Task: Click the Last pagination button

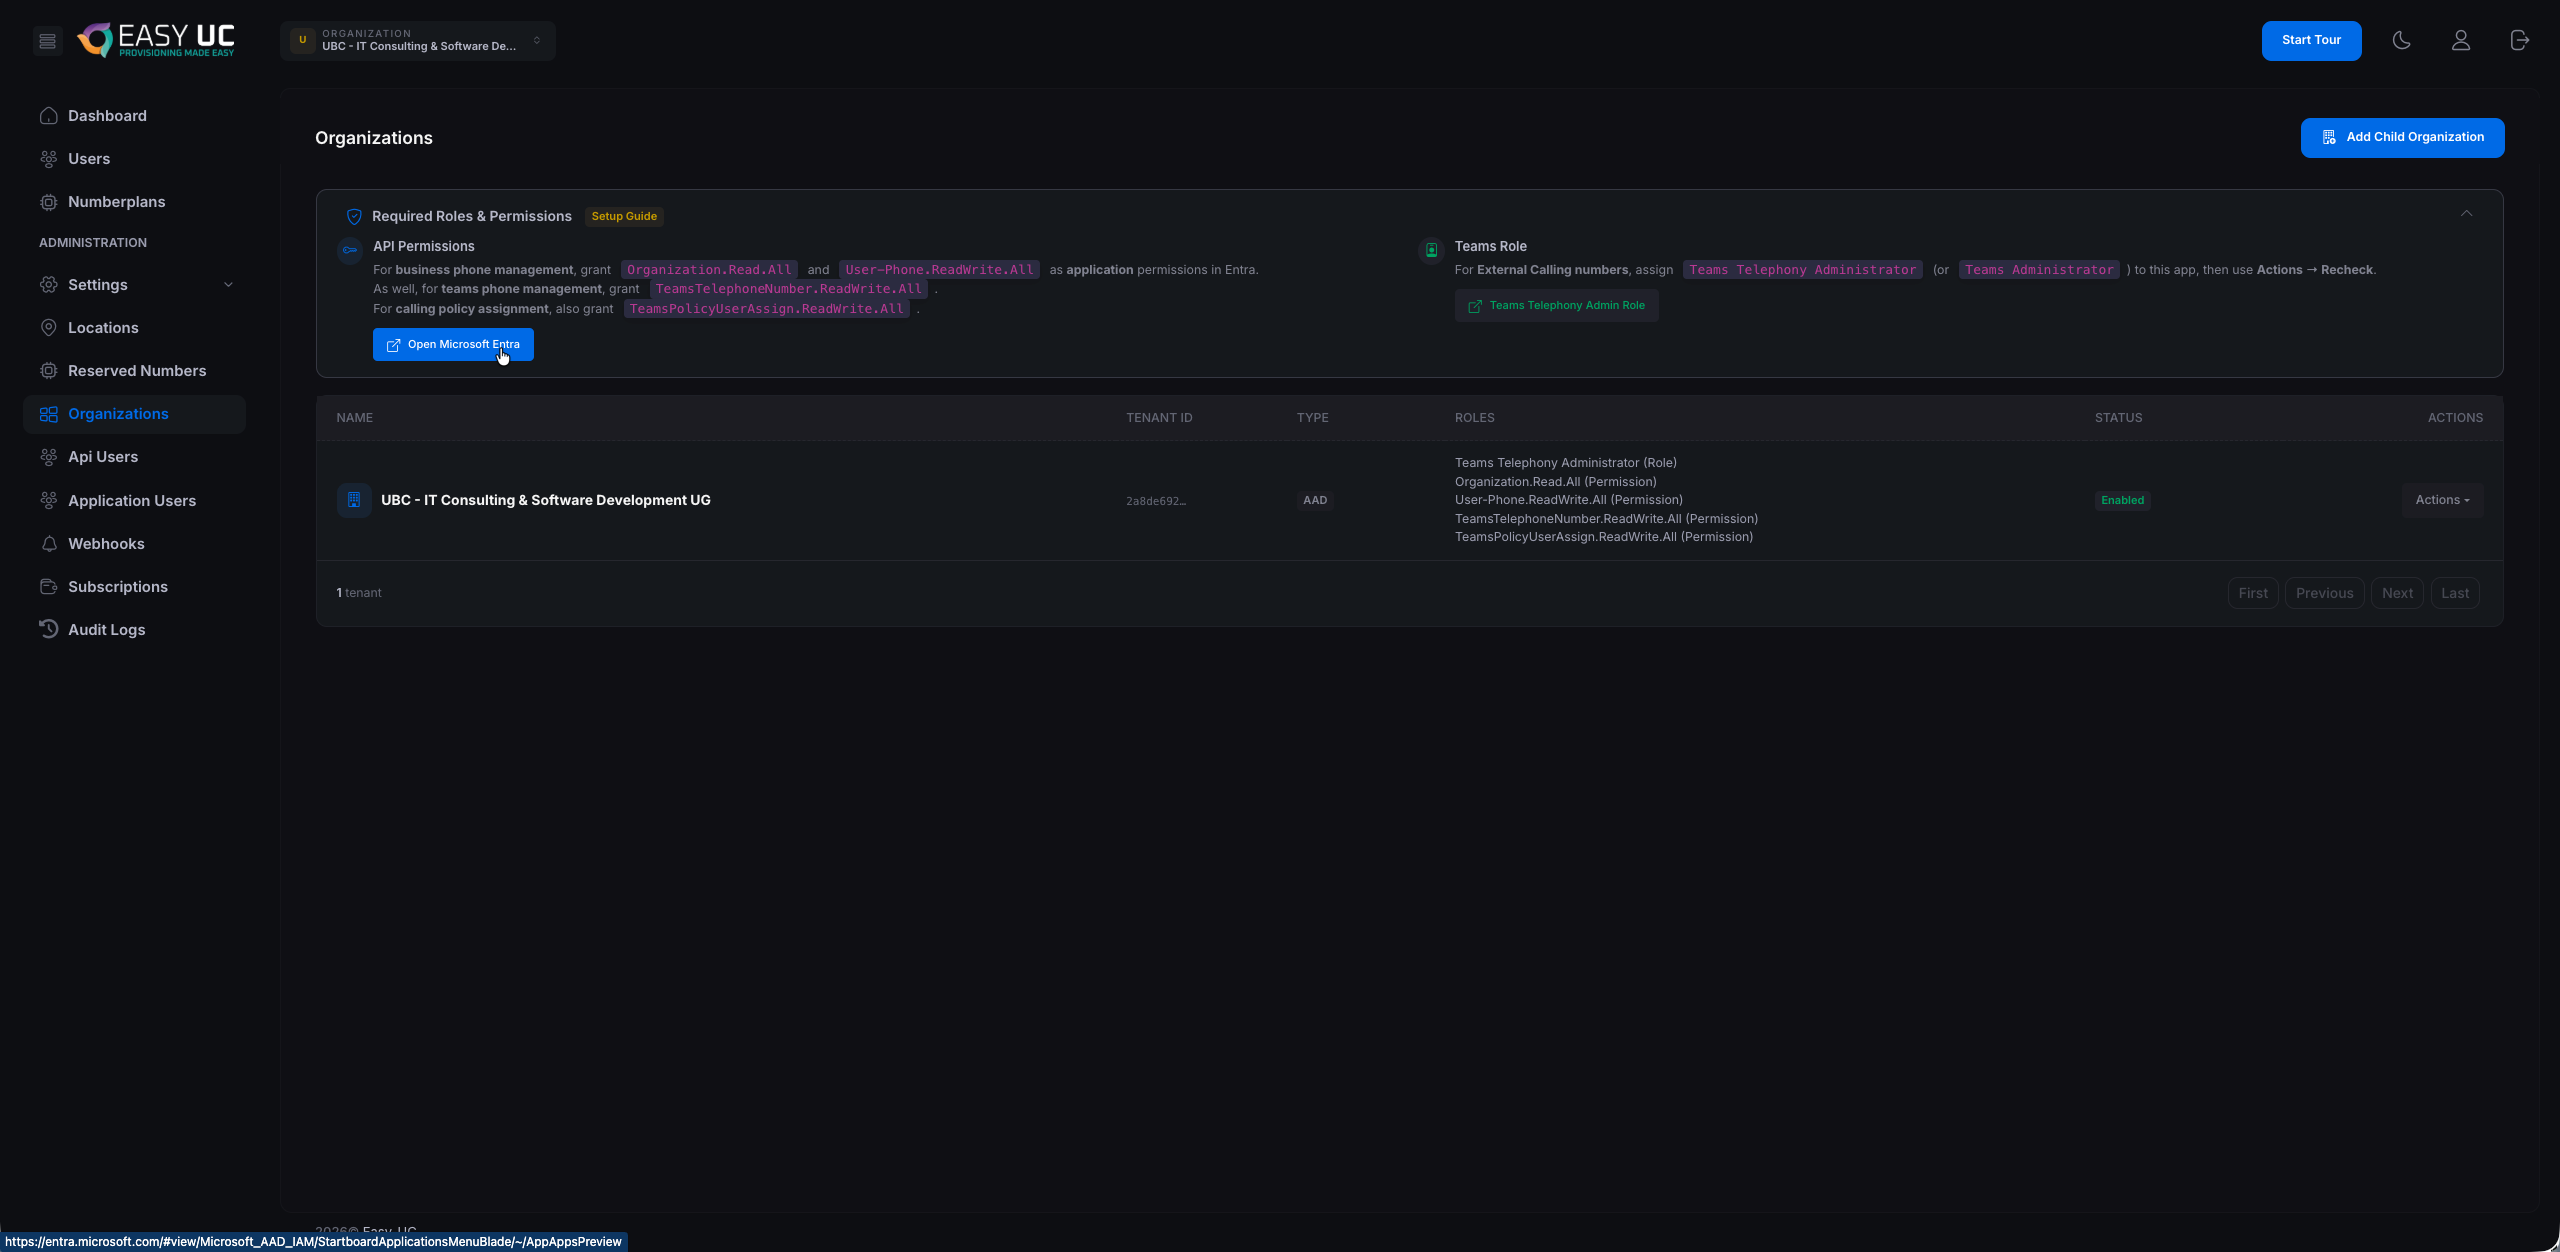Action: click(2455, 593)
